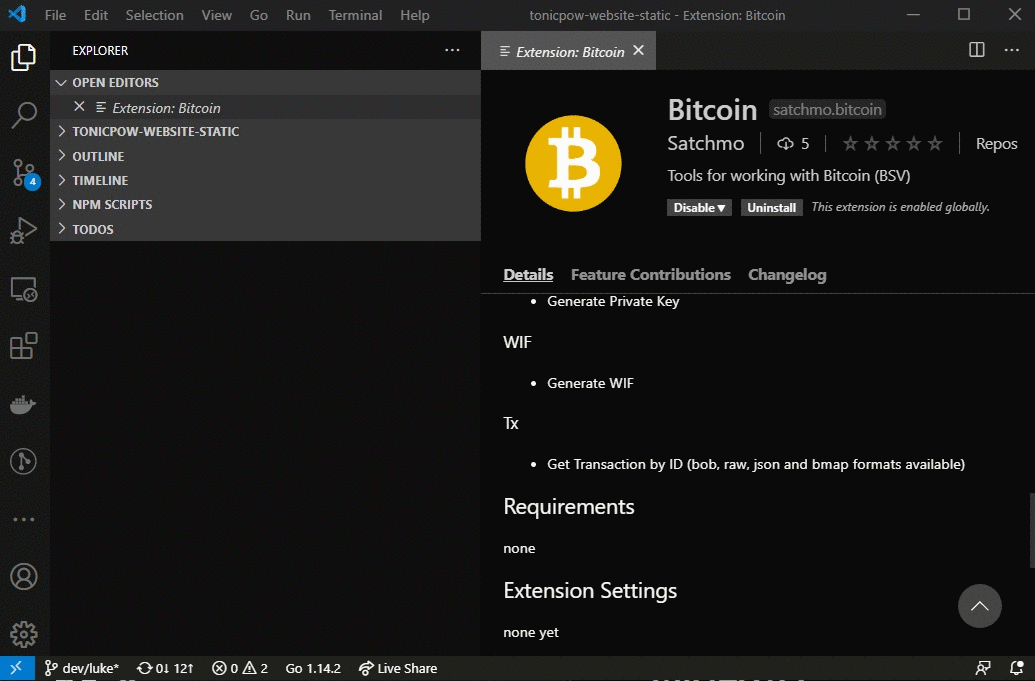
Task: Open the File menu
Action: tap(55, 15)
